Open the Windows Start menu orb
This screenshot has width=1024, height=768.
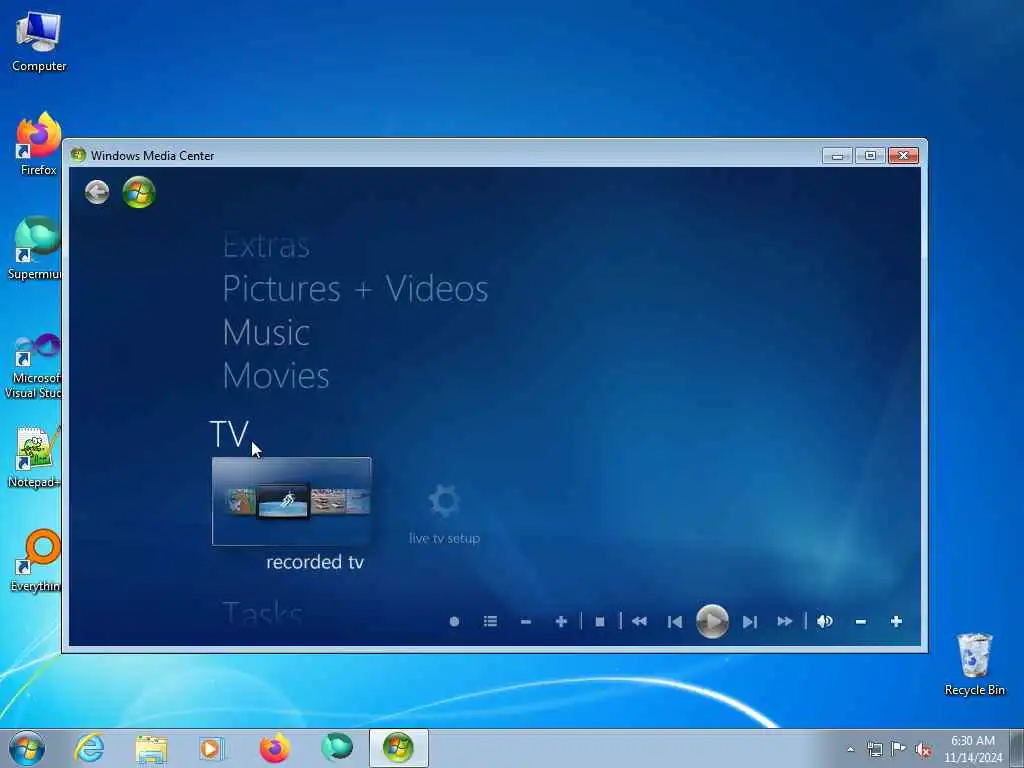[x=27, y=748]
